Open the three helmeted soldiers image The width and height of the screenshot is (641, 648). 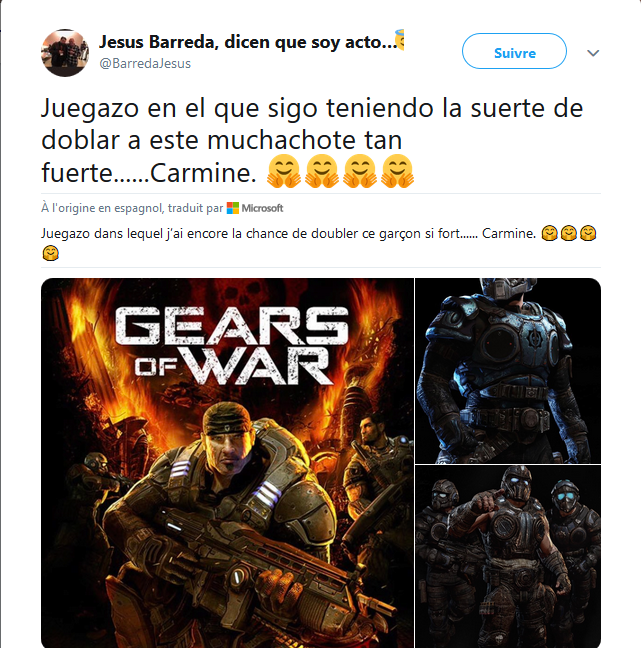point(508,556)
